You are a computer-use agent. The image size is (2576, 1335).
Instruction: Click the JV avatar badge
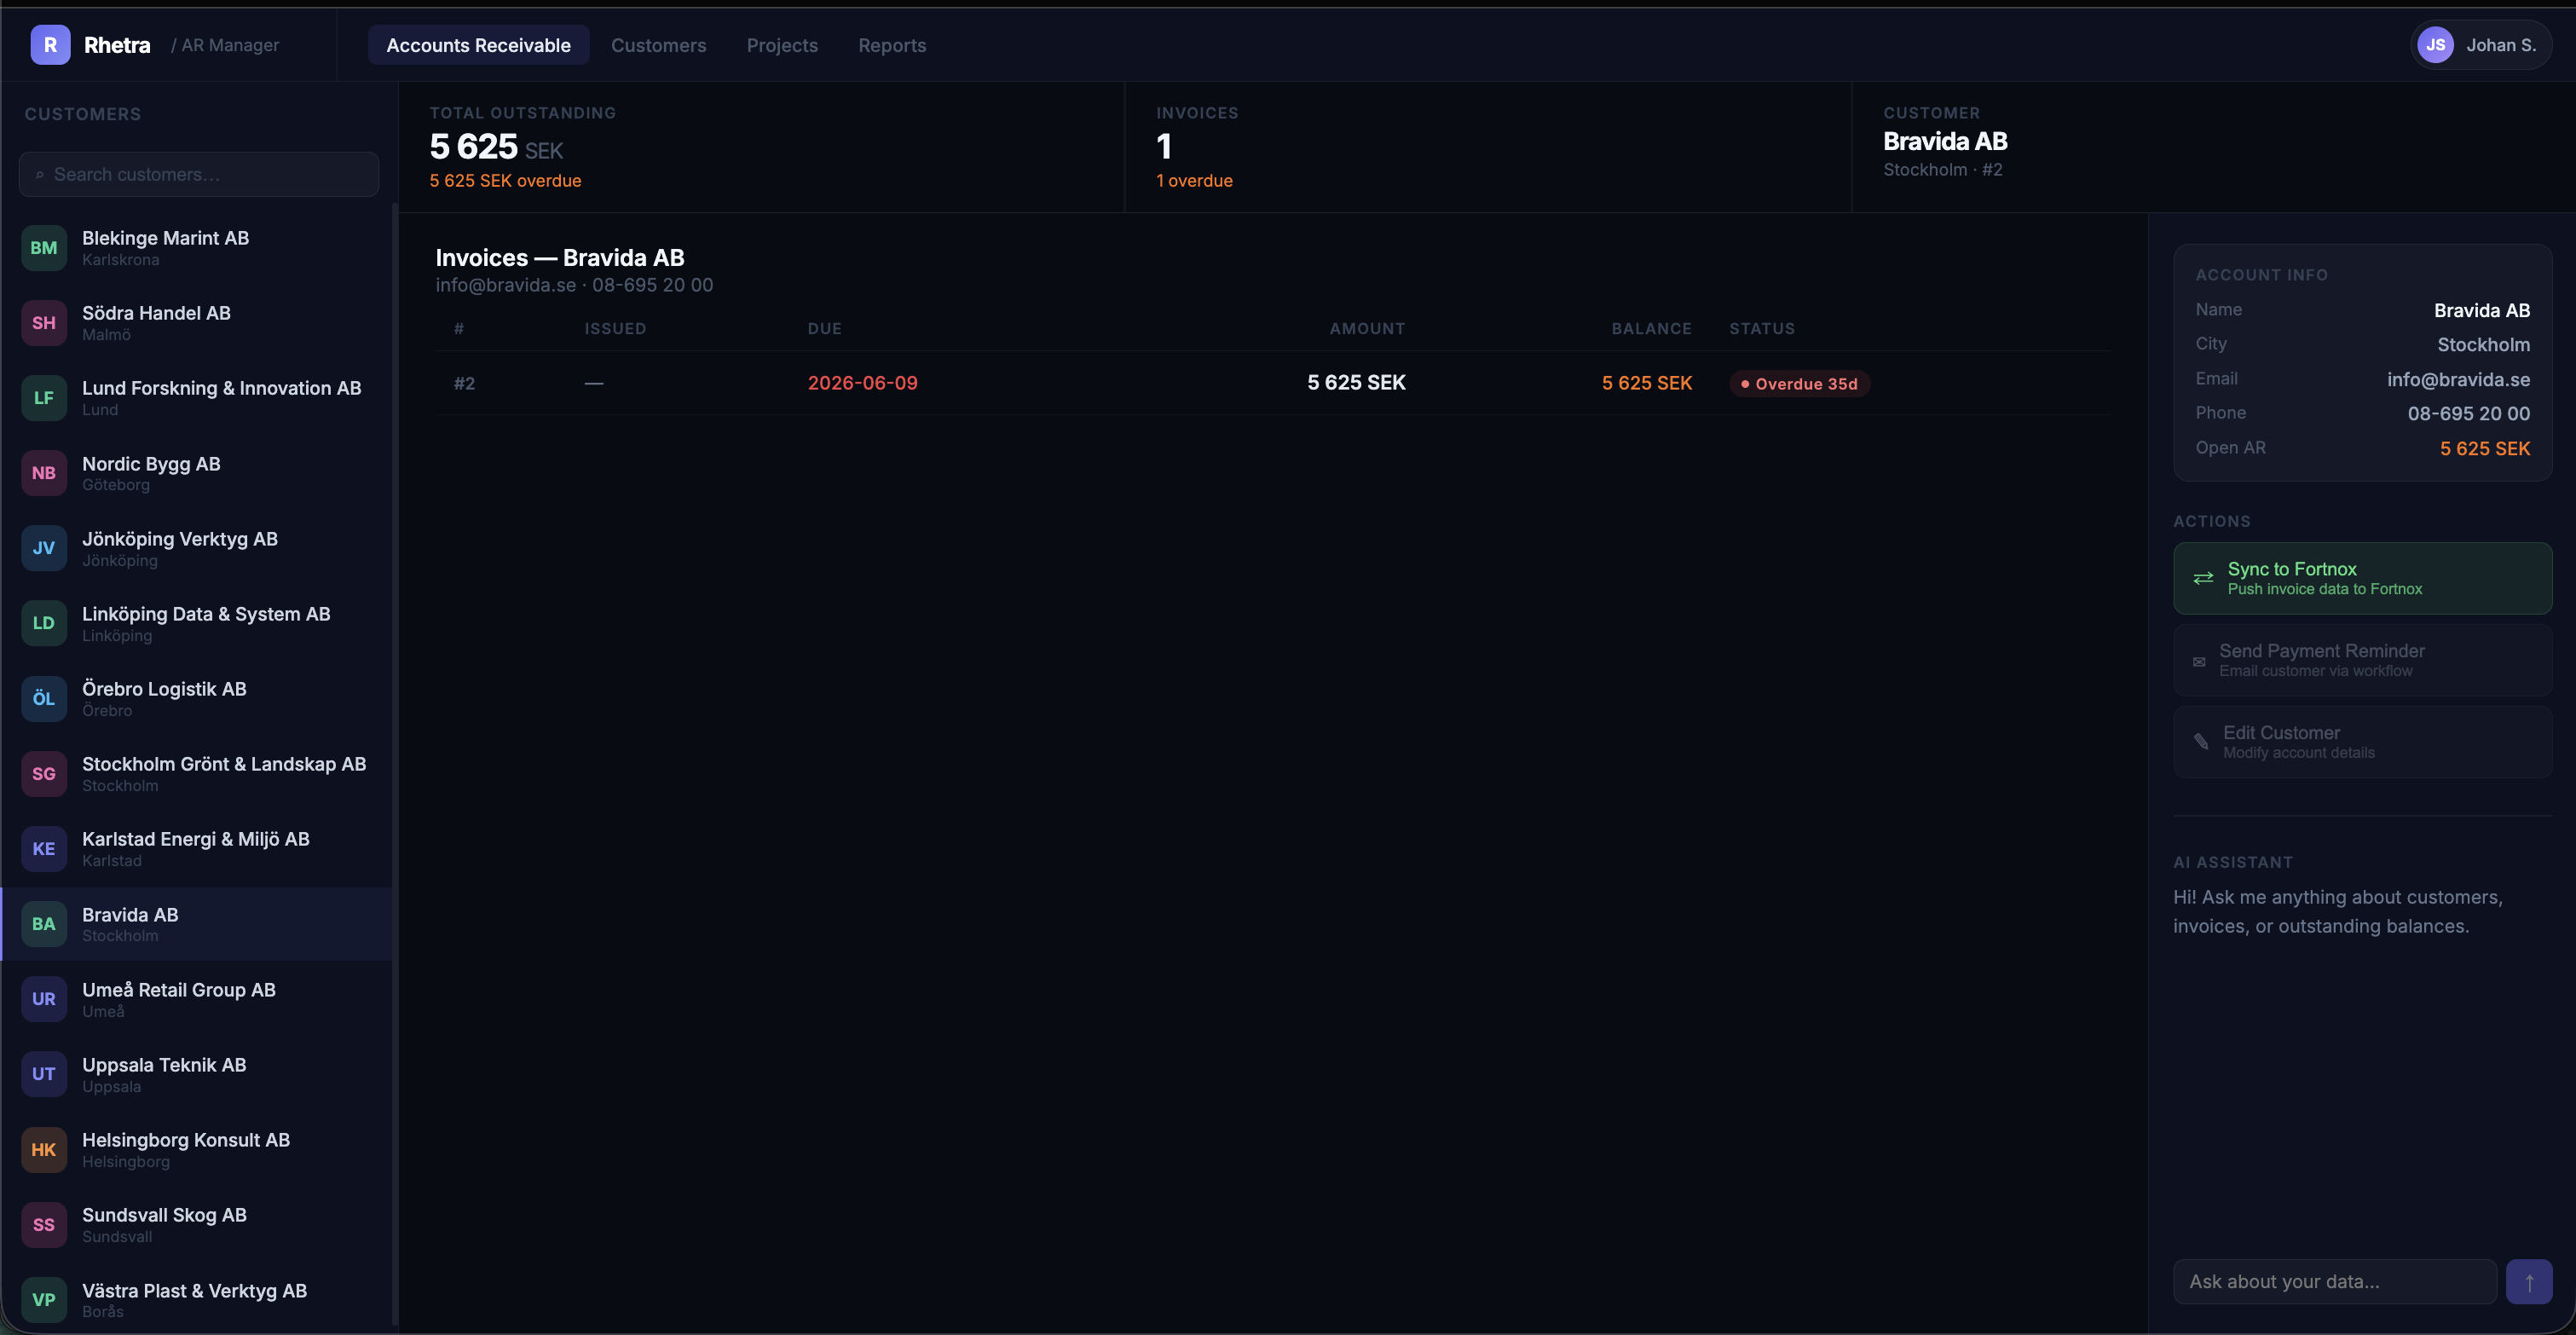click(43, 548)
